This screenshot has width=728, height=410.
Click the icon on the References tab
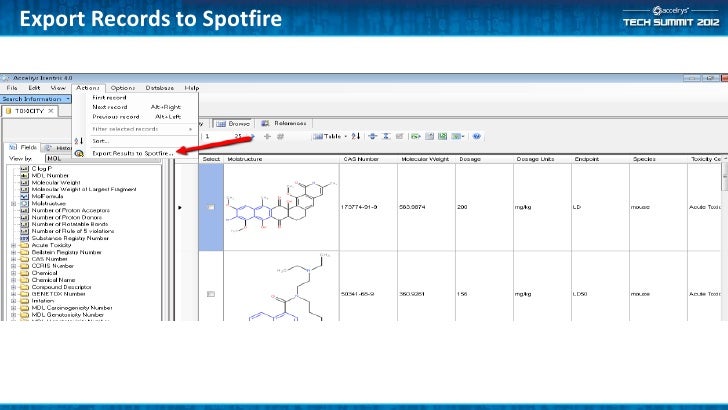pos(265,123)
